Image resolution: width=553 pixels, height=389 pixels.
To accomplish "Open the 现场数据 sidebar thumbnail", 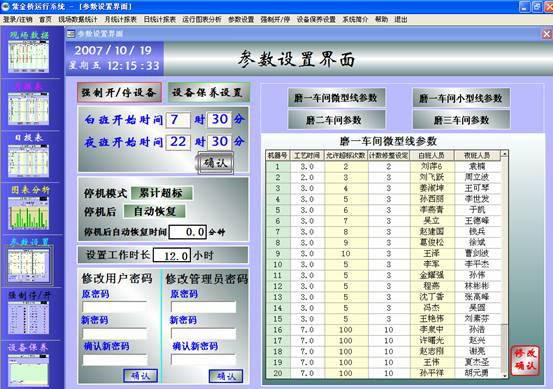I will pyautogui.click(x=29, y=56).
